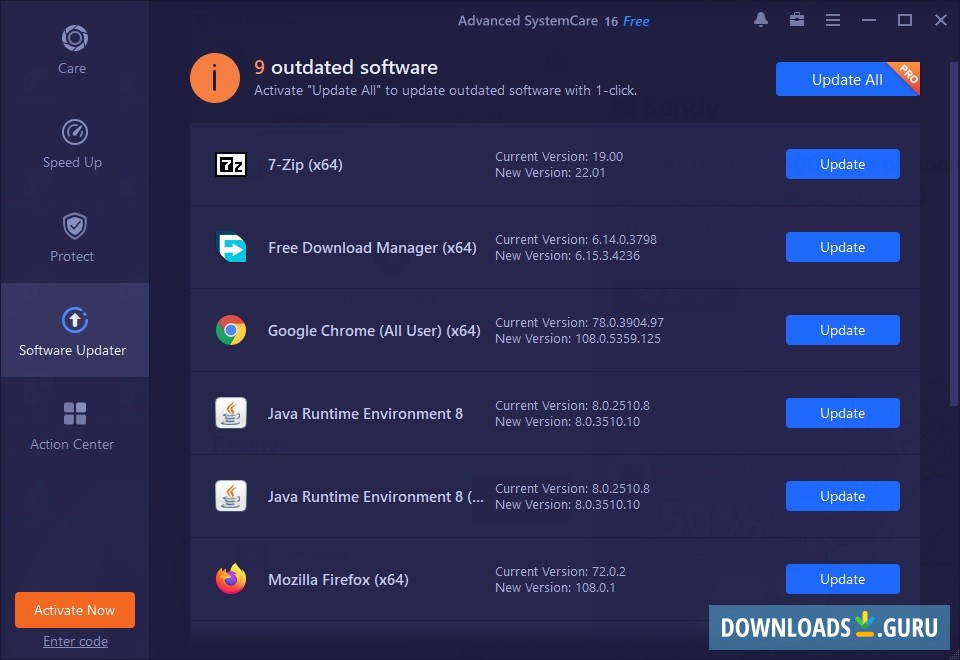This screenshot has width=960, height=660.
Task: Click the first Java Runtime Environment icon
Action: (231, 413)
